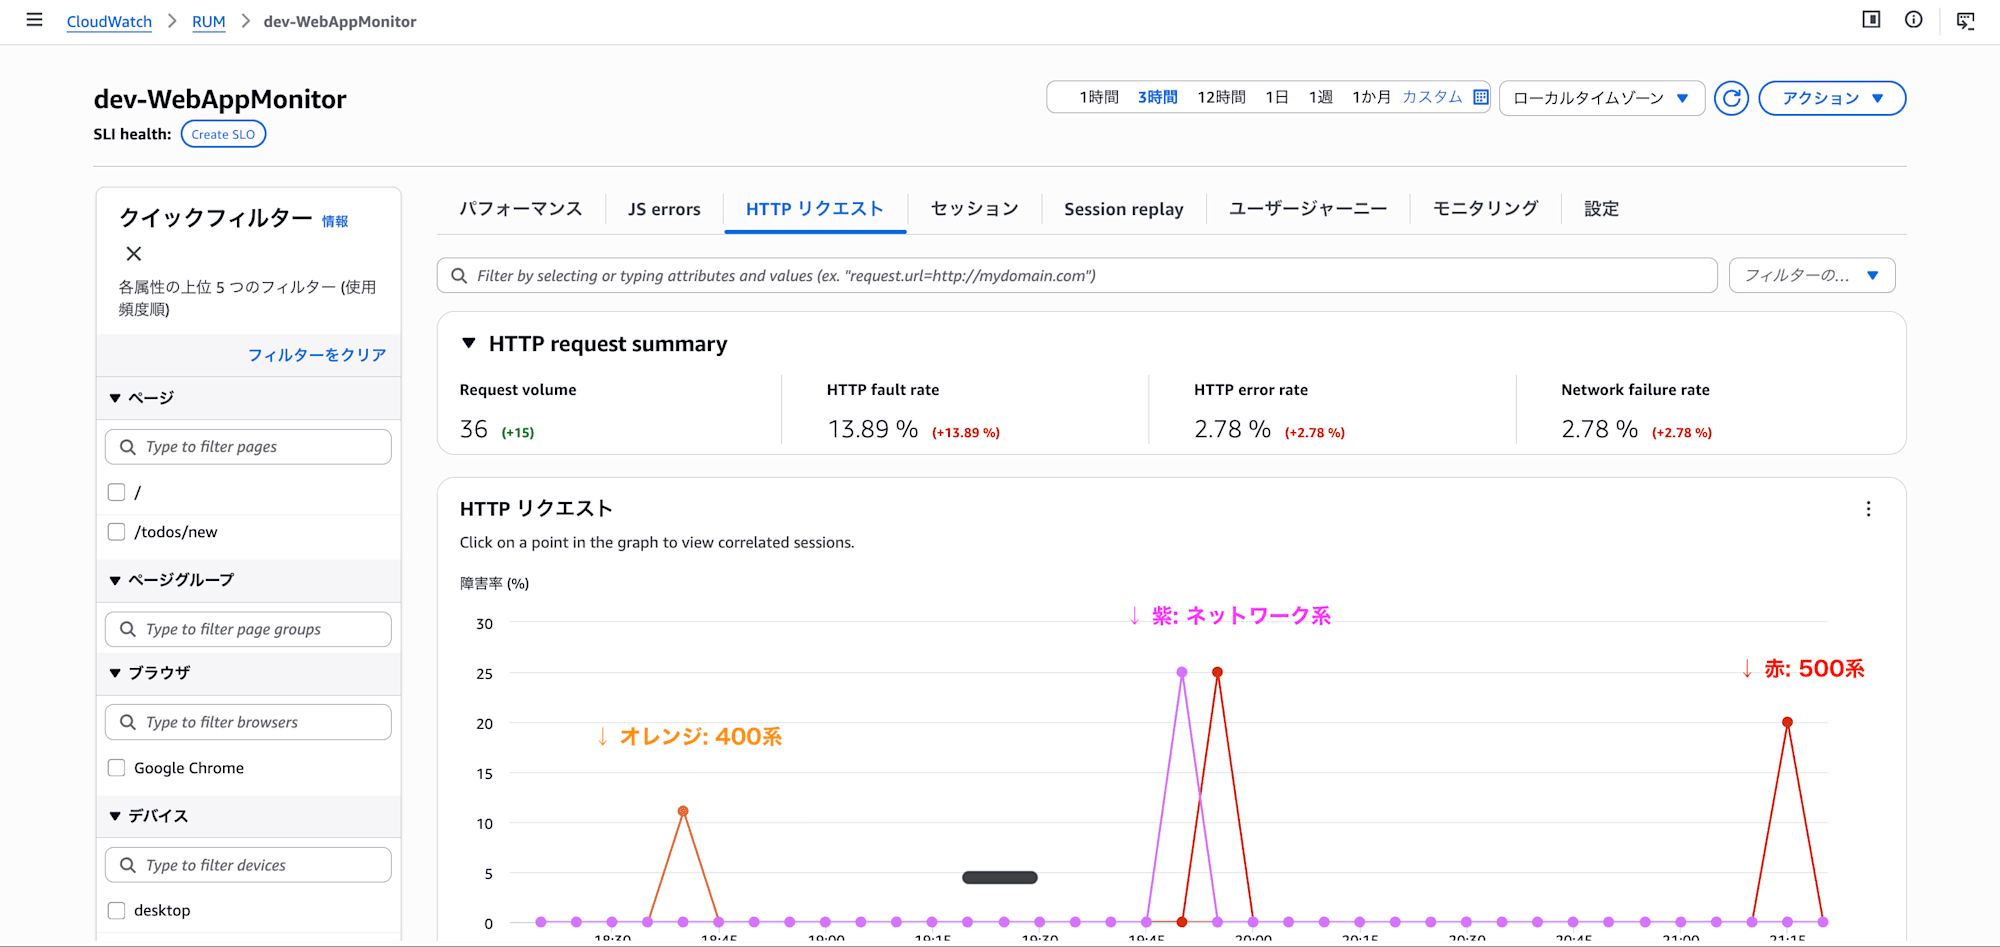Collapse the HTTP request summary section
2000x947 pixels.
tap(468, 344)
